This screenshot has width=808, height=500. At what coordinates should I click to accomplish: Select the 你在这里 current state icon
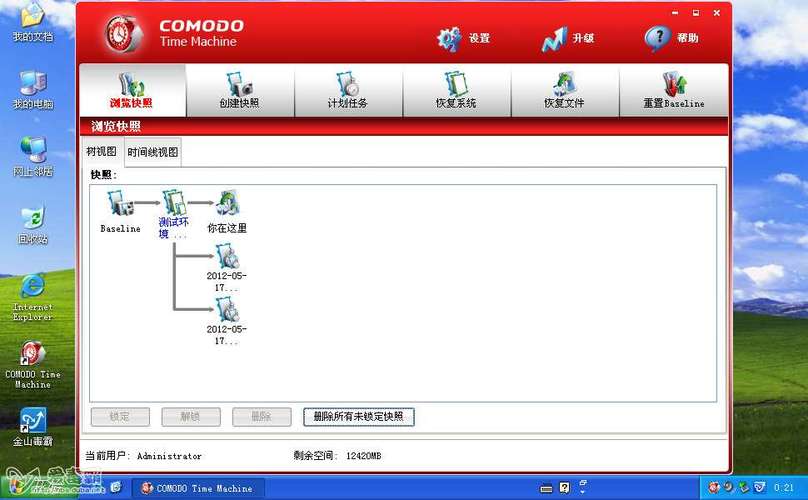click(227, 203)
